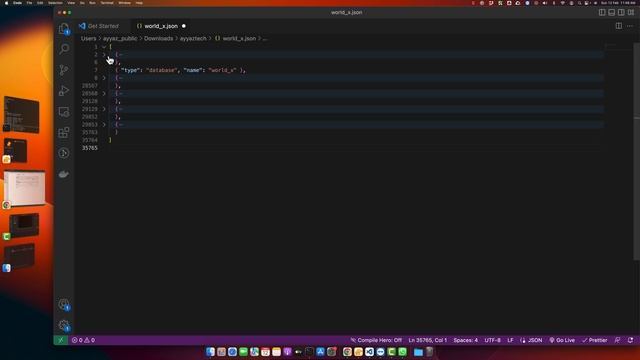
Task: Expand the folded object on line 29129
Action: coord(104,109)
